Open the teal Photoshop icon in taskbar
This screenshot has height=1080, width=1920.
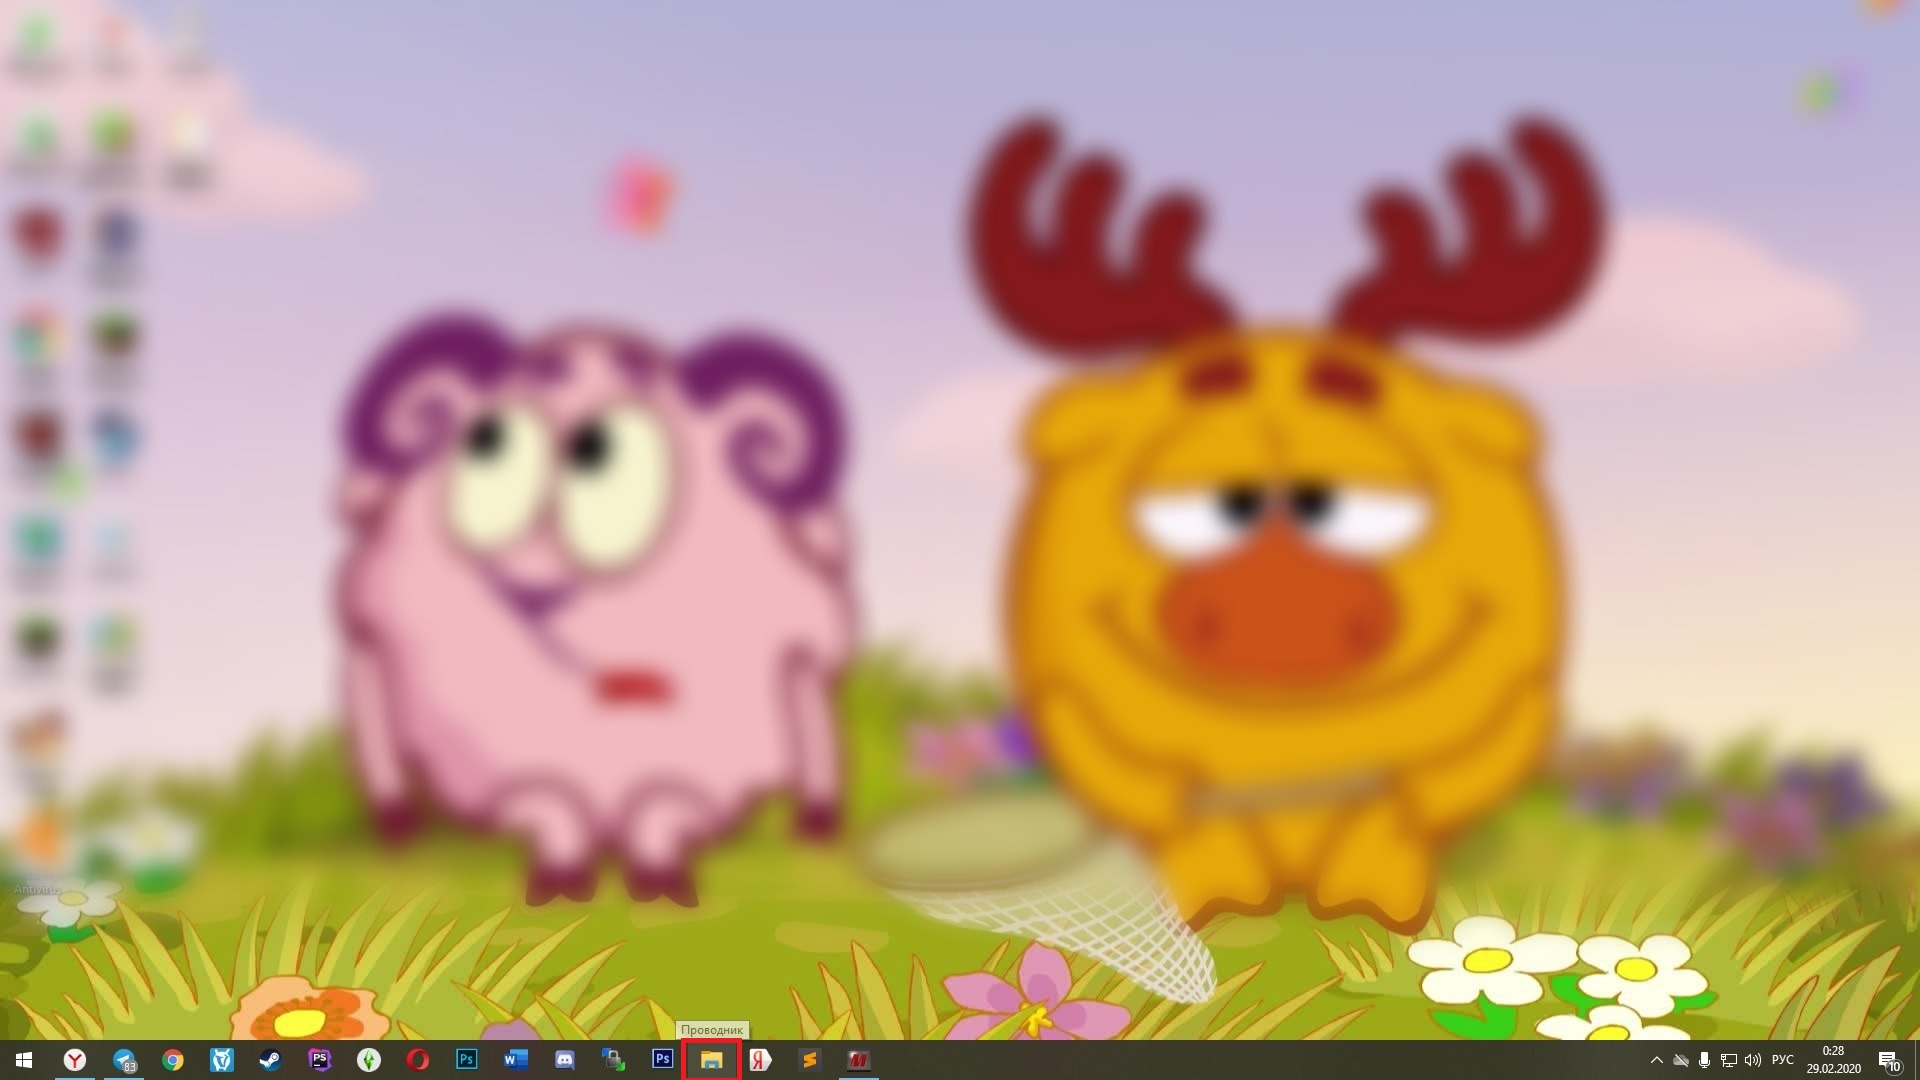pos(467,1060)
